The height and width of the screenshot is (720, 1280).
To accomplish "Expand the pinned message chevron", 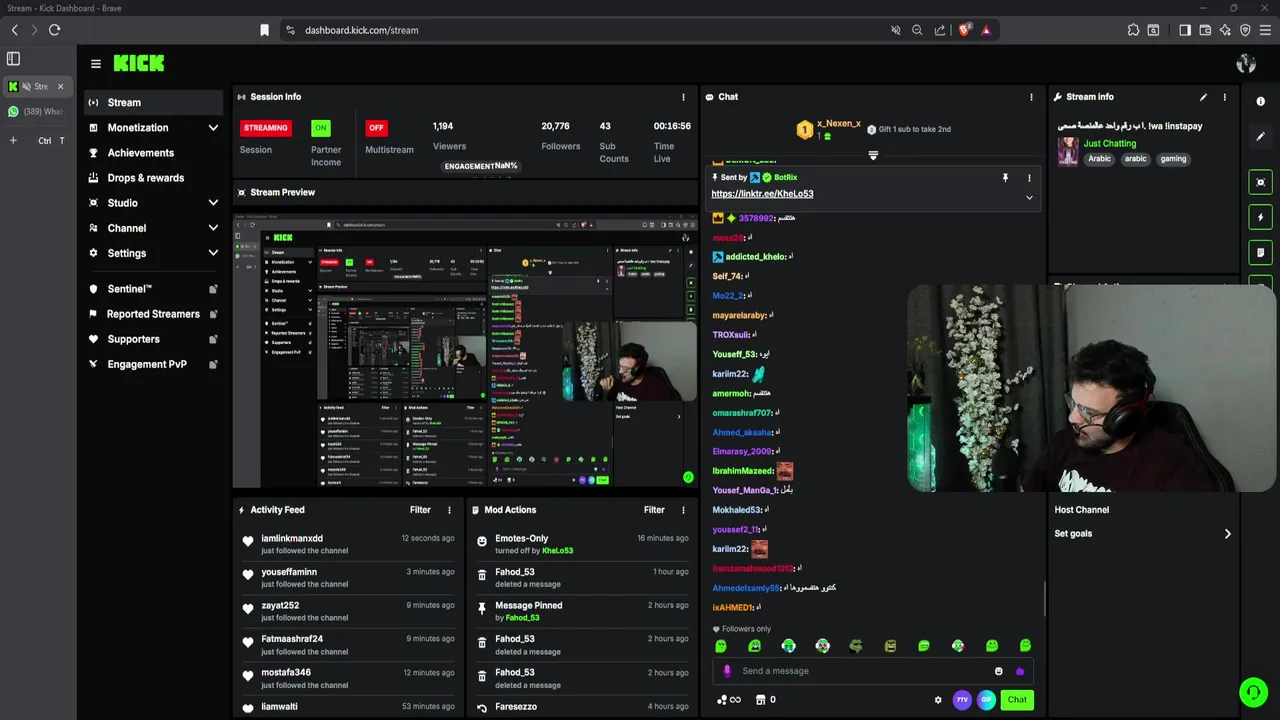I will coord(1029,198).
